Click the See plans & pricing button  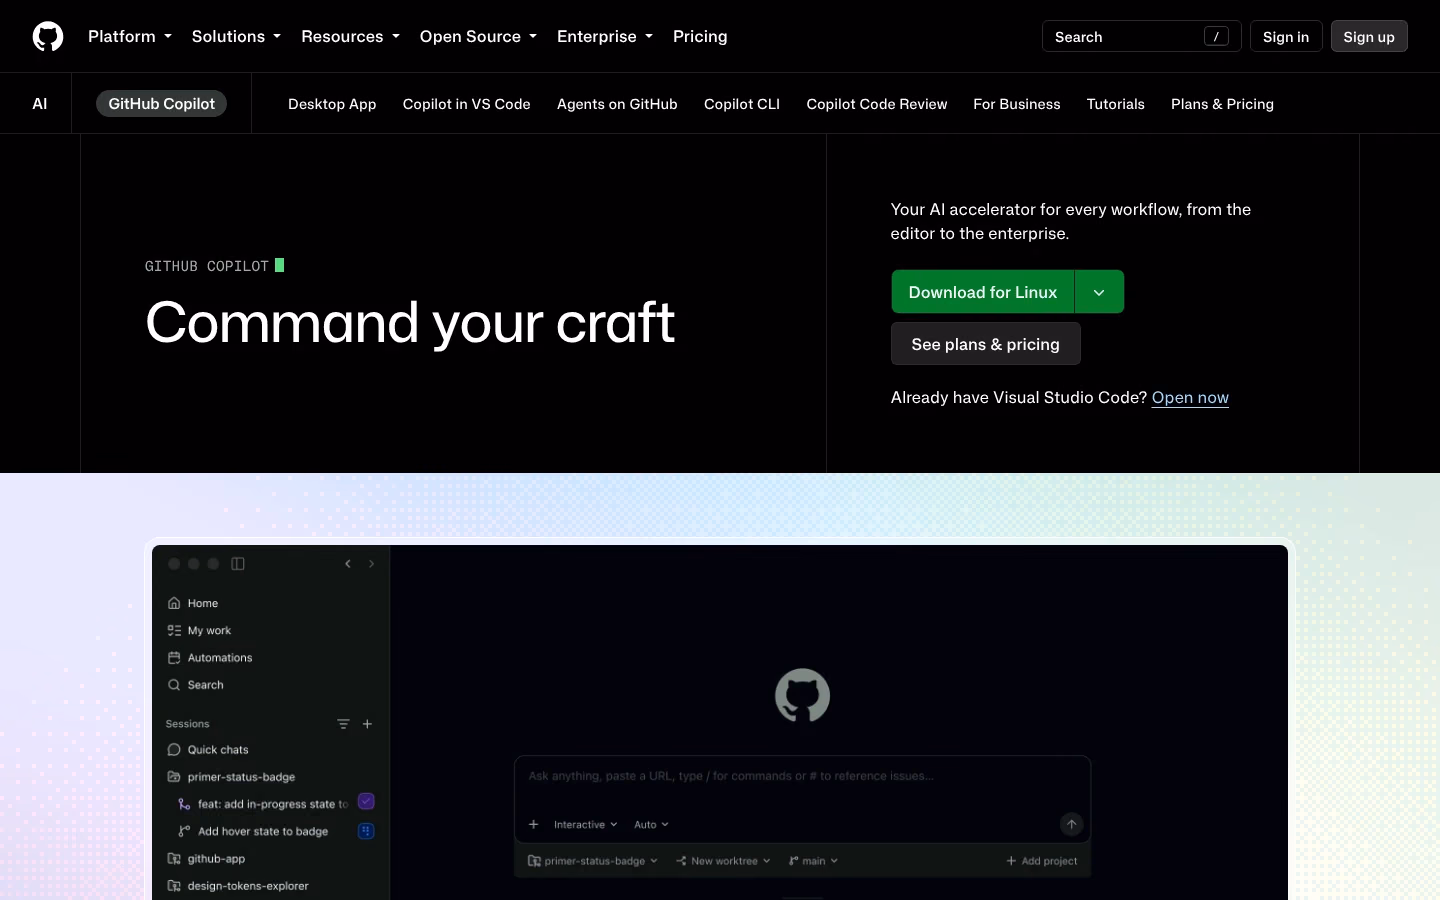(x=986, y=344)
